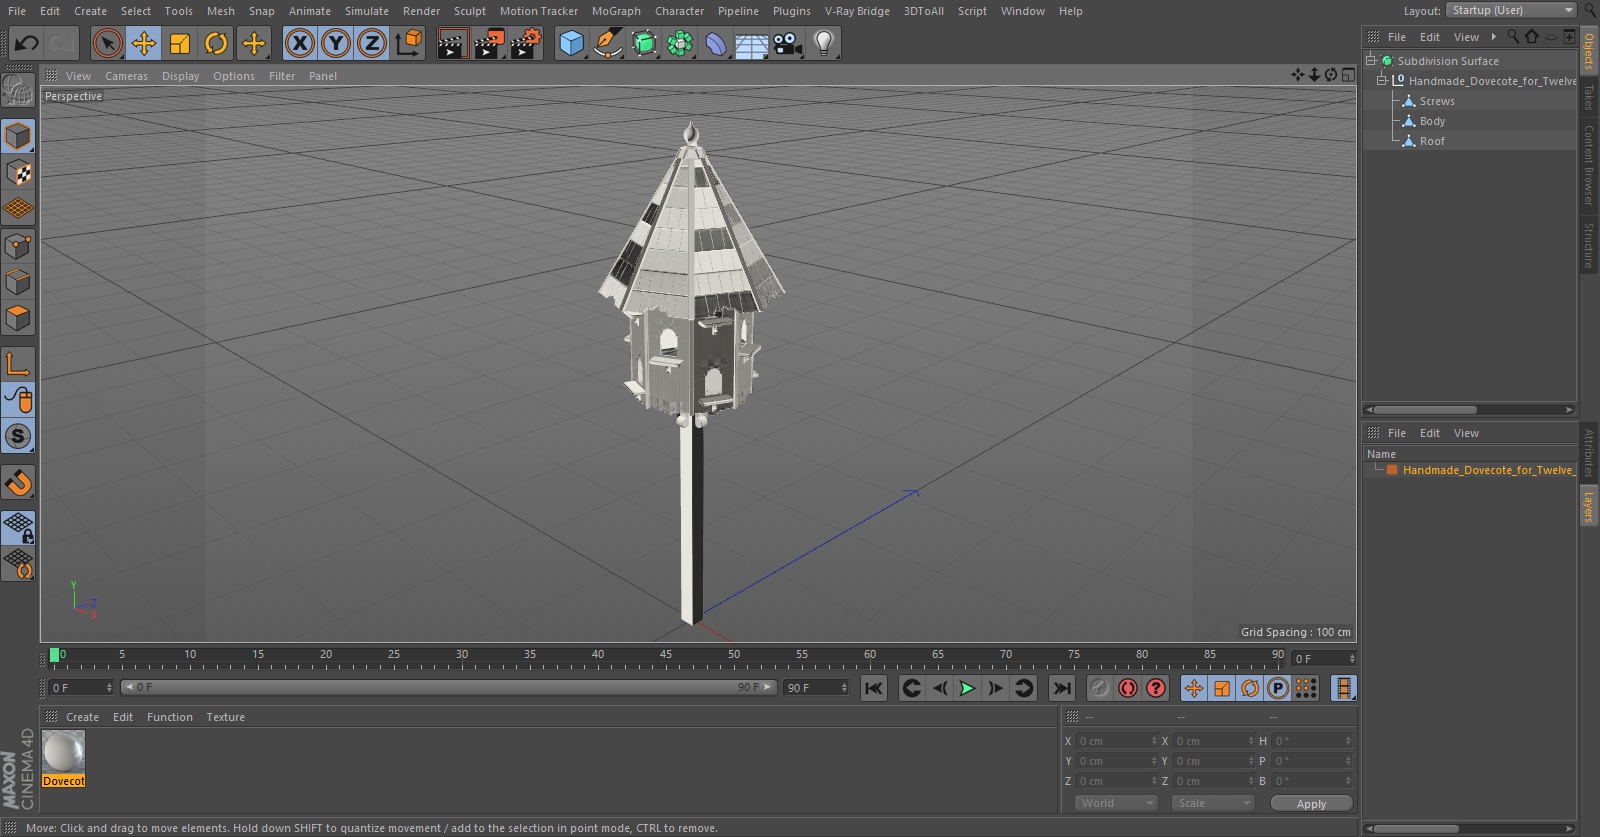Toggle Position keyframe recording
The image size is (1600, 837).
tap(1194, 688)
